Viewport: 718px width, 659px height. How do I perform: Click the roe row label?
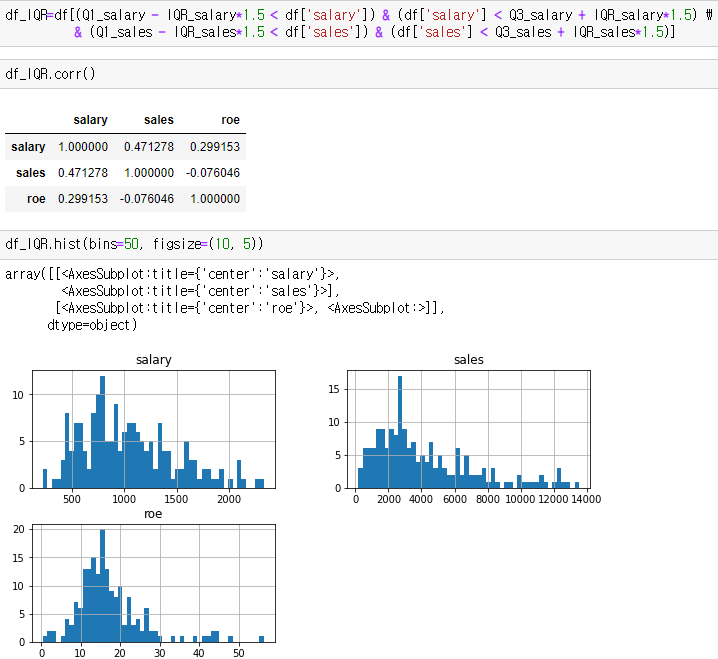(x=36, y=199)
